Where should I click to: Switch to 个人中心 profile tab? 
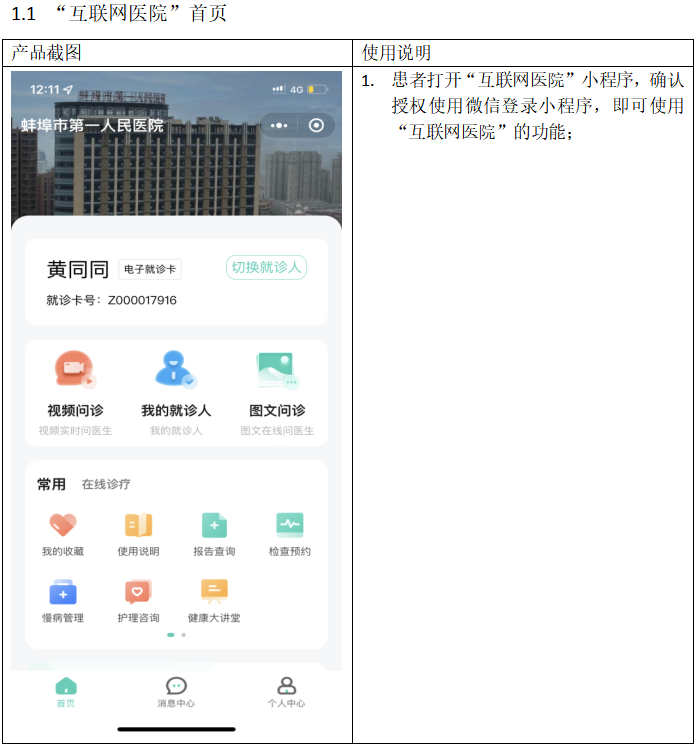pos(286,692)
